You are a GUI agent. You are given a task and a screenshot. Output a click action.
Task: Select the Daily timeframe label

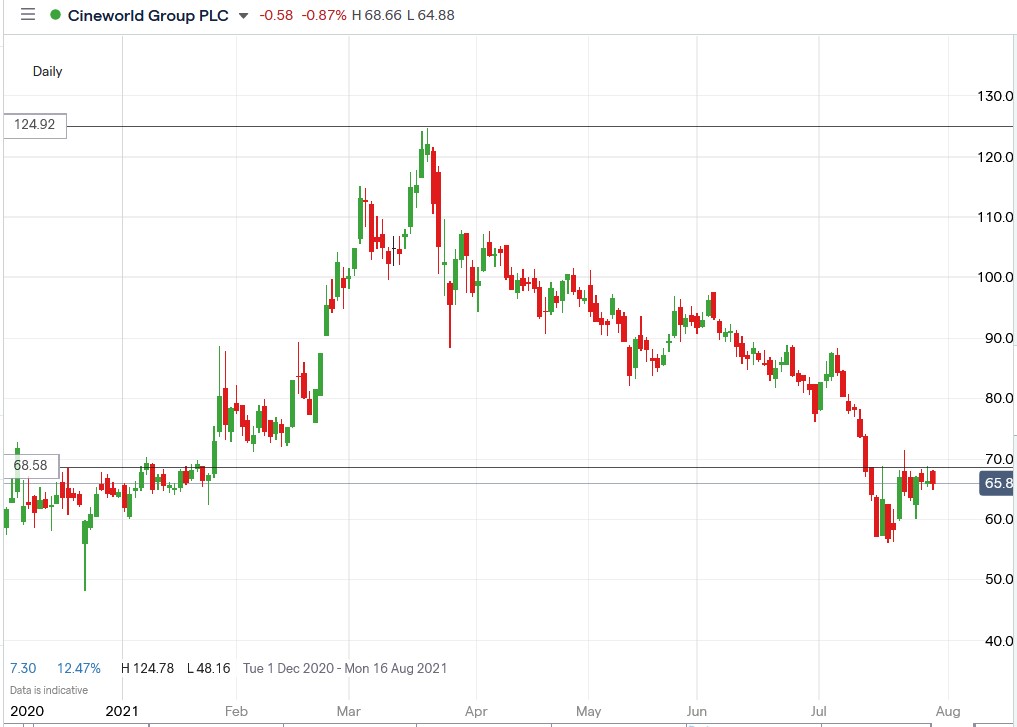tap(47, 71)
